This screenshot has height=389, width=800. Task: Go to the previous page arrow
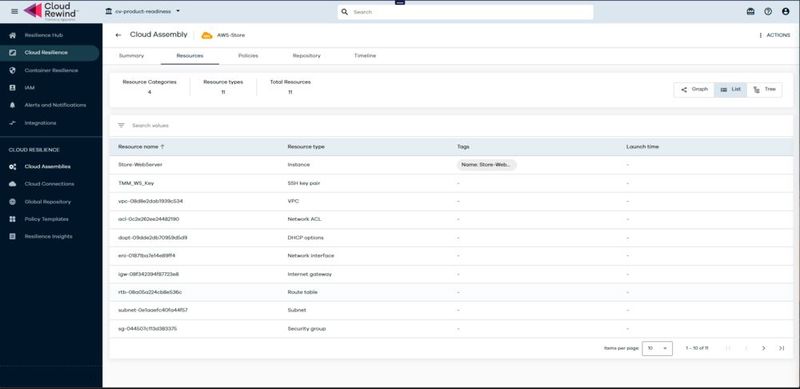click(x=746, y=348)
